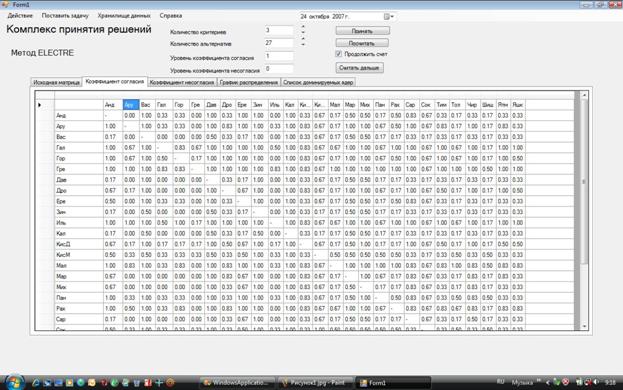This screenshot has height=390, width=623.
Task: Select the Коэффициент согласия tab
Action: point(115,81)
